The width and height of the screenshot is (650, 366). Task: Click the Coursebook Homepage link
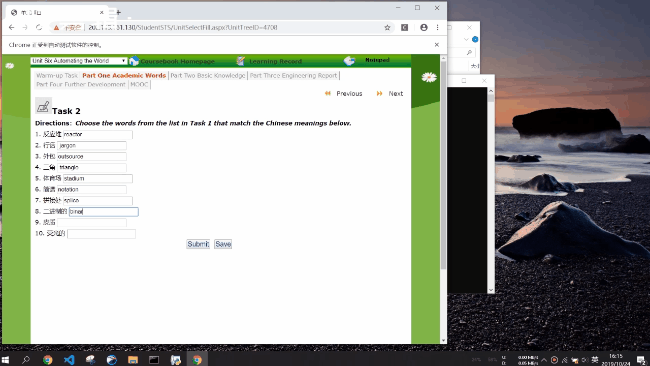[177, 61]
